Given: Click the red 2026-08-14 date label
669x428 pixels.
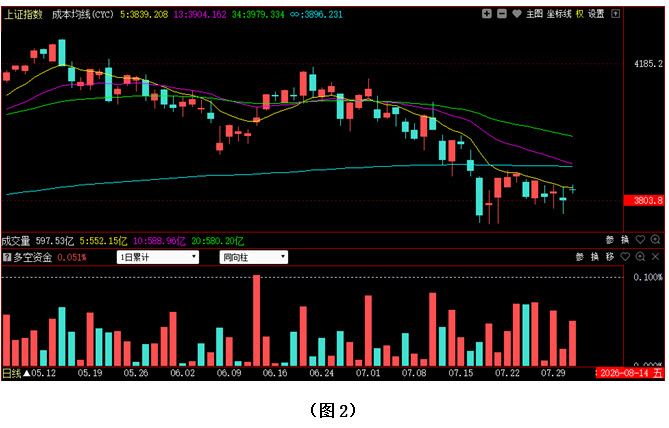Looking at the screenshot, I should tap(630, 373).
